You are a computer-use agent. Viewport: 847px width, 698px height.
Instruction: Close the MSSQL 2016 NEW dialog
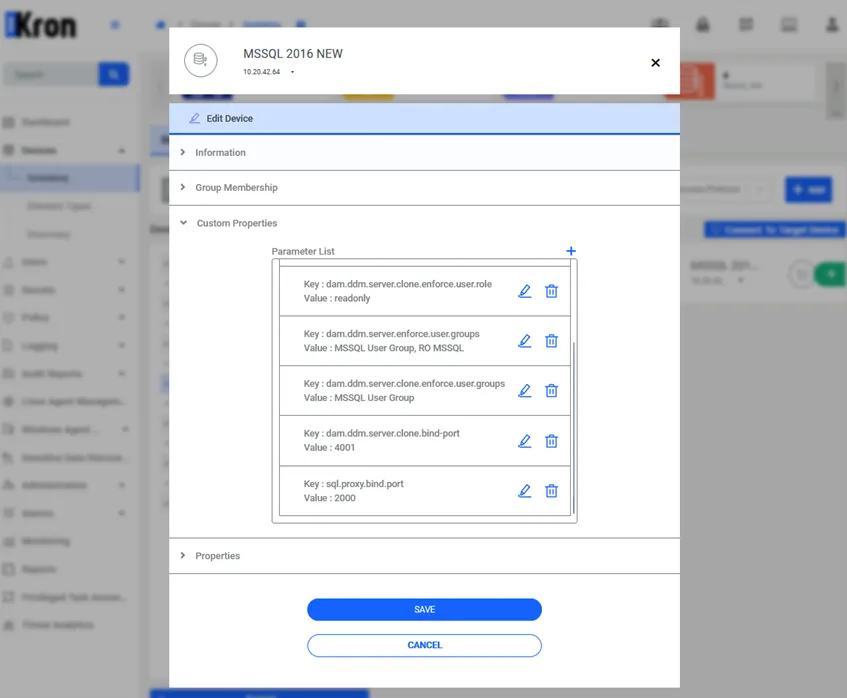pos(655,63)
